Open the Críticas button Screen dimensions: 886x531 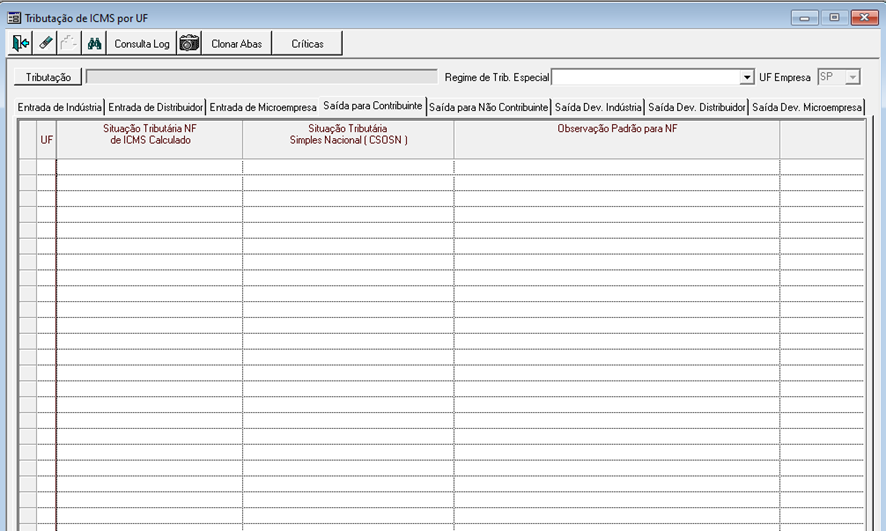(307, 43)
